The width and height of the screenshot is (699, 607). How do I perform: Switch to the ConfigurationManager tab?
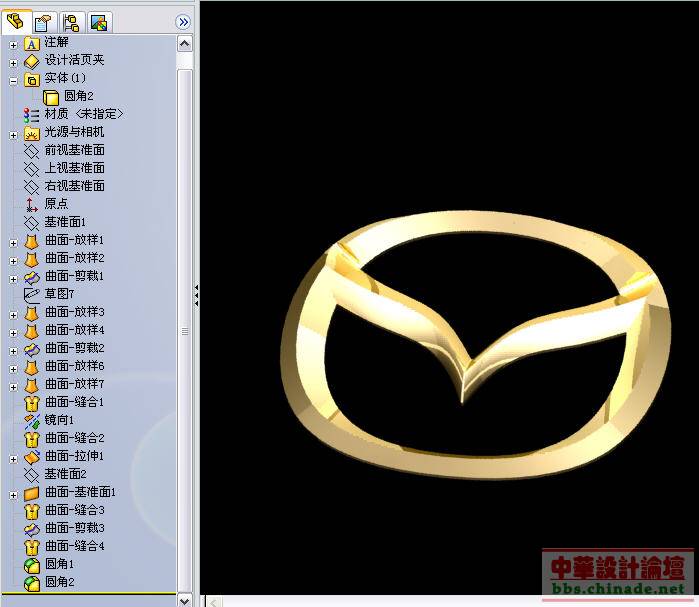[x=71, y=22]
